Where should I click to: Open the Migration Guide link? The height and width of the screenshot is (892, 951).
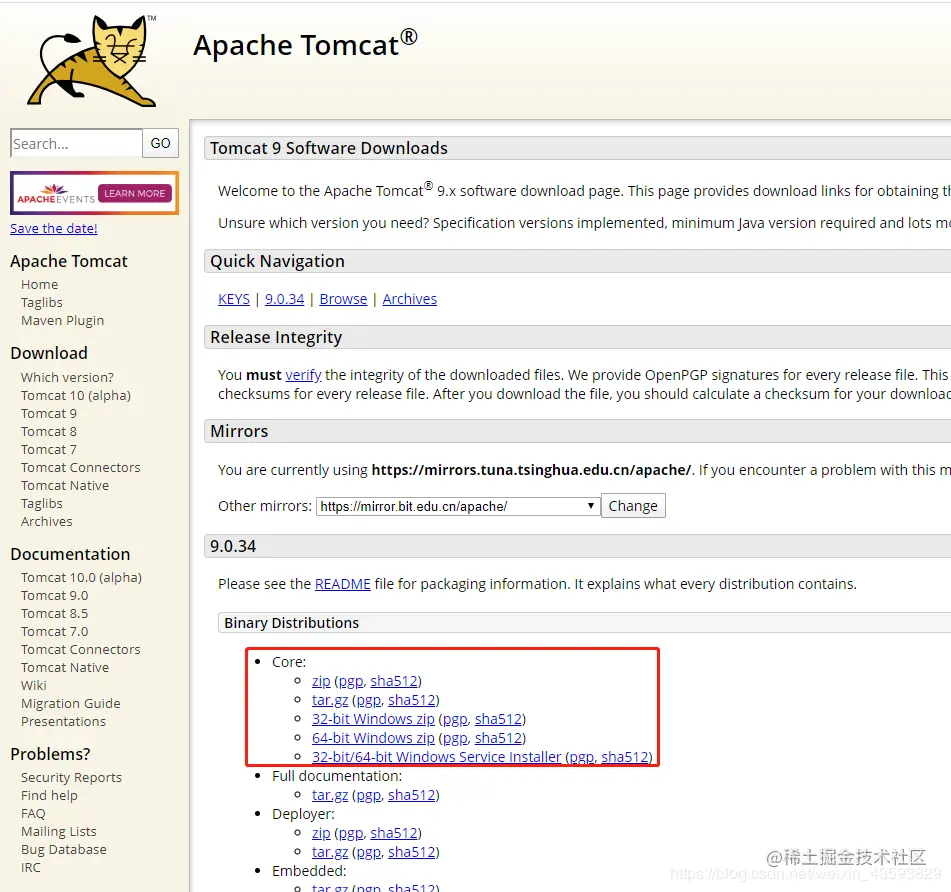(70, 703)
